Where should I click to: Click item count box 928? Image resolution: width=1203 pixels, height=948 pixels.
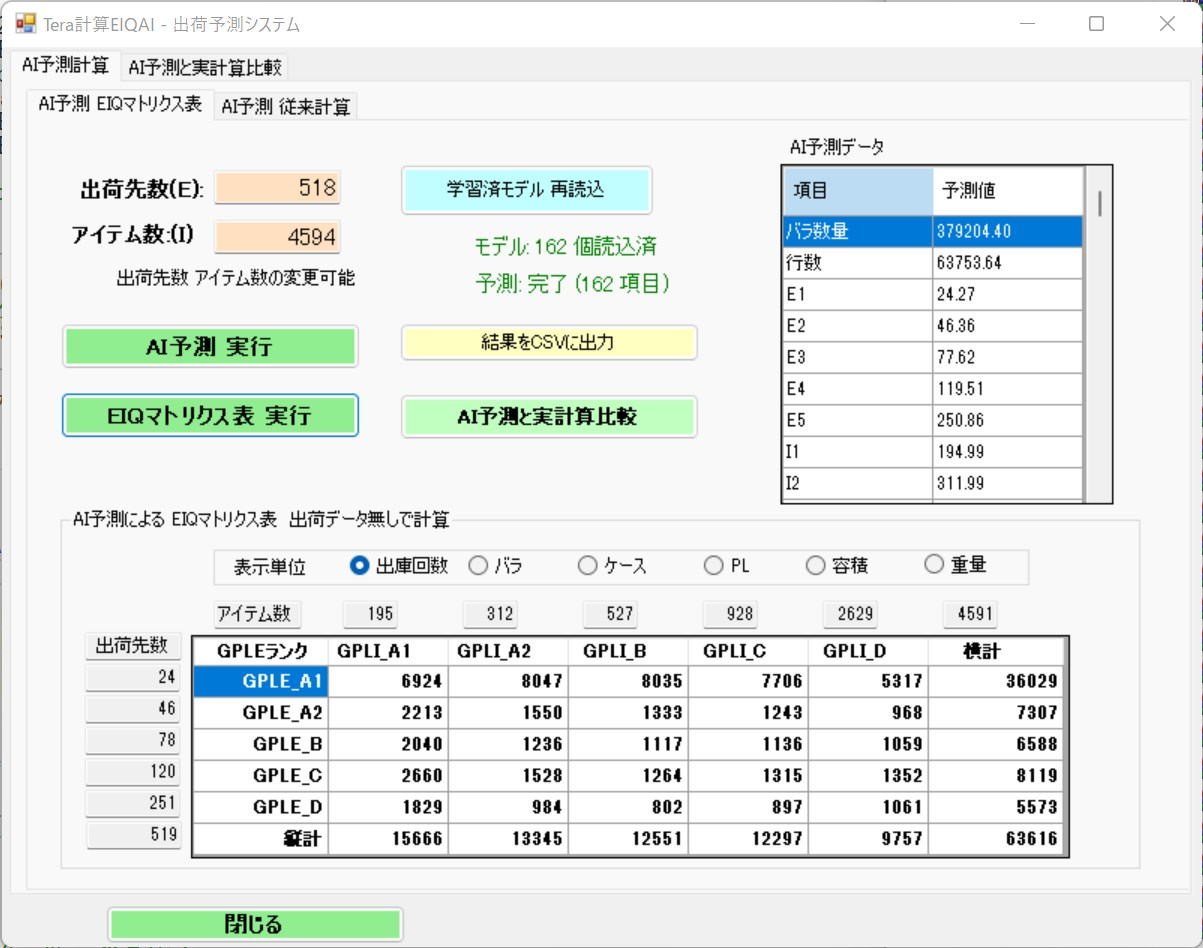point(731,614)
